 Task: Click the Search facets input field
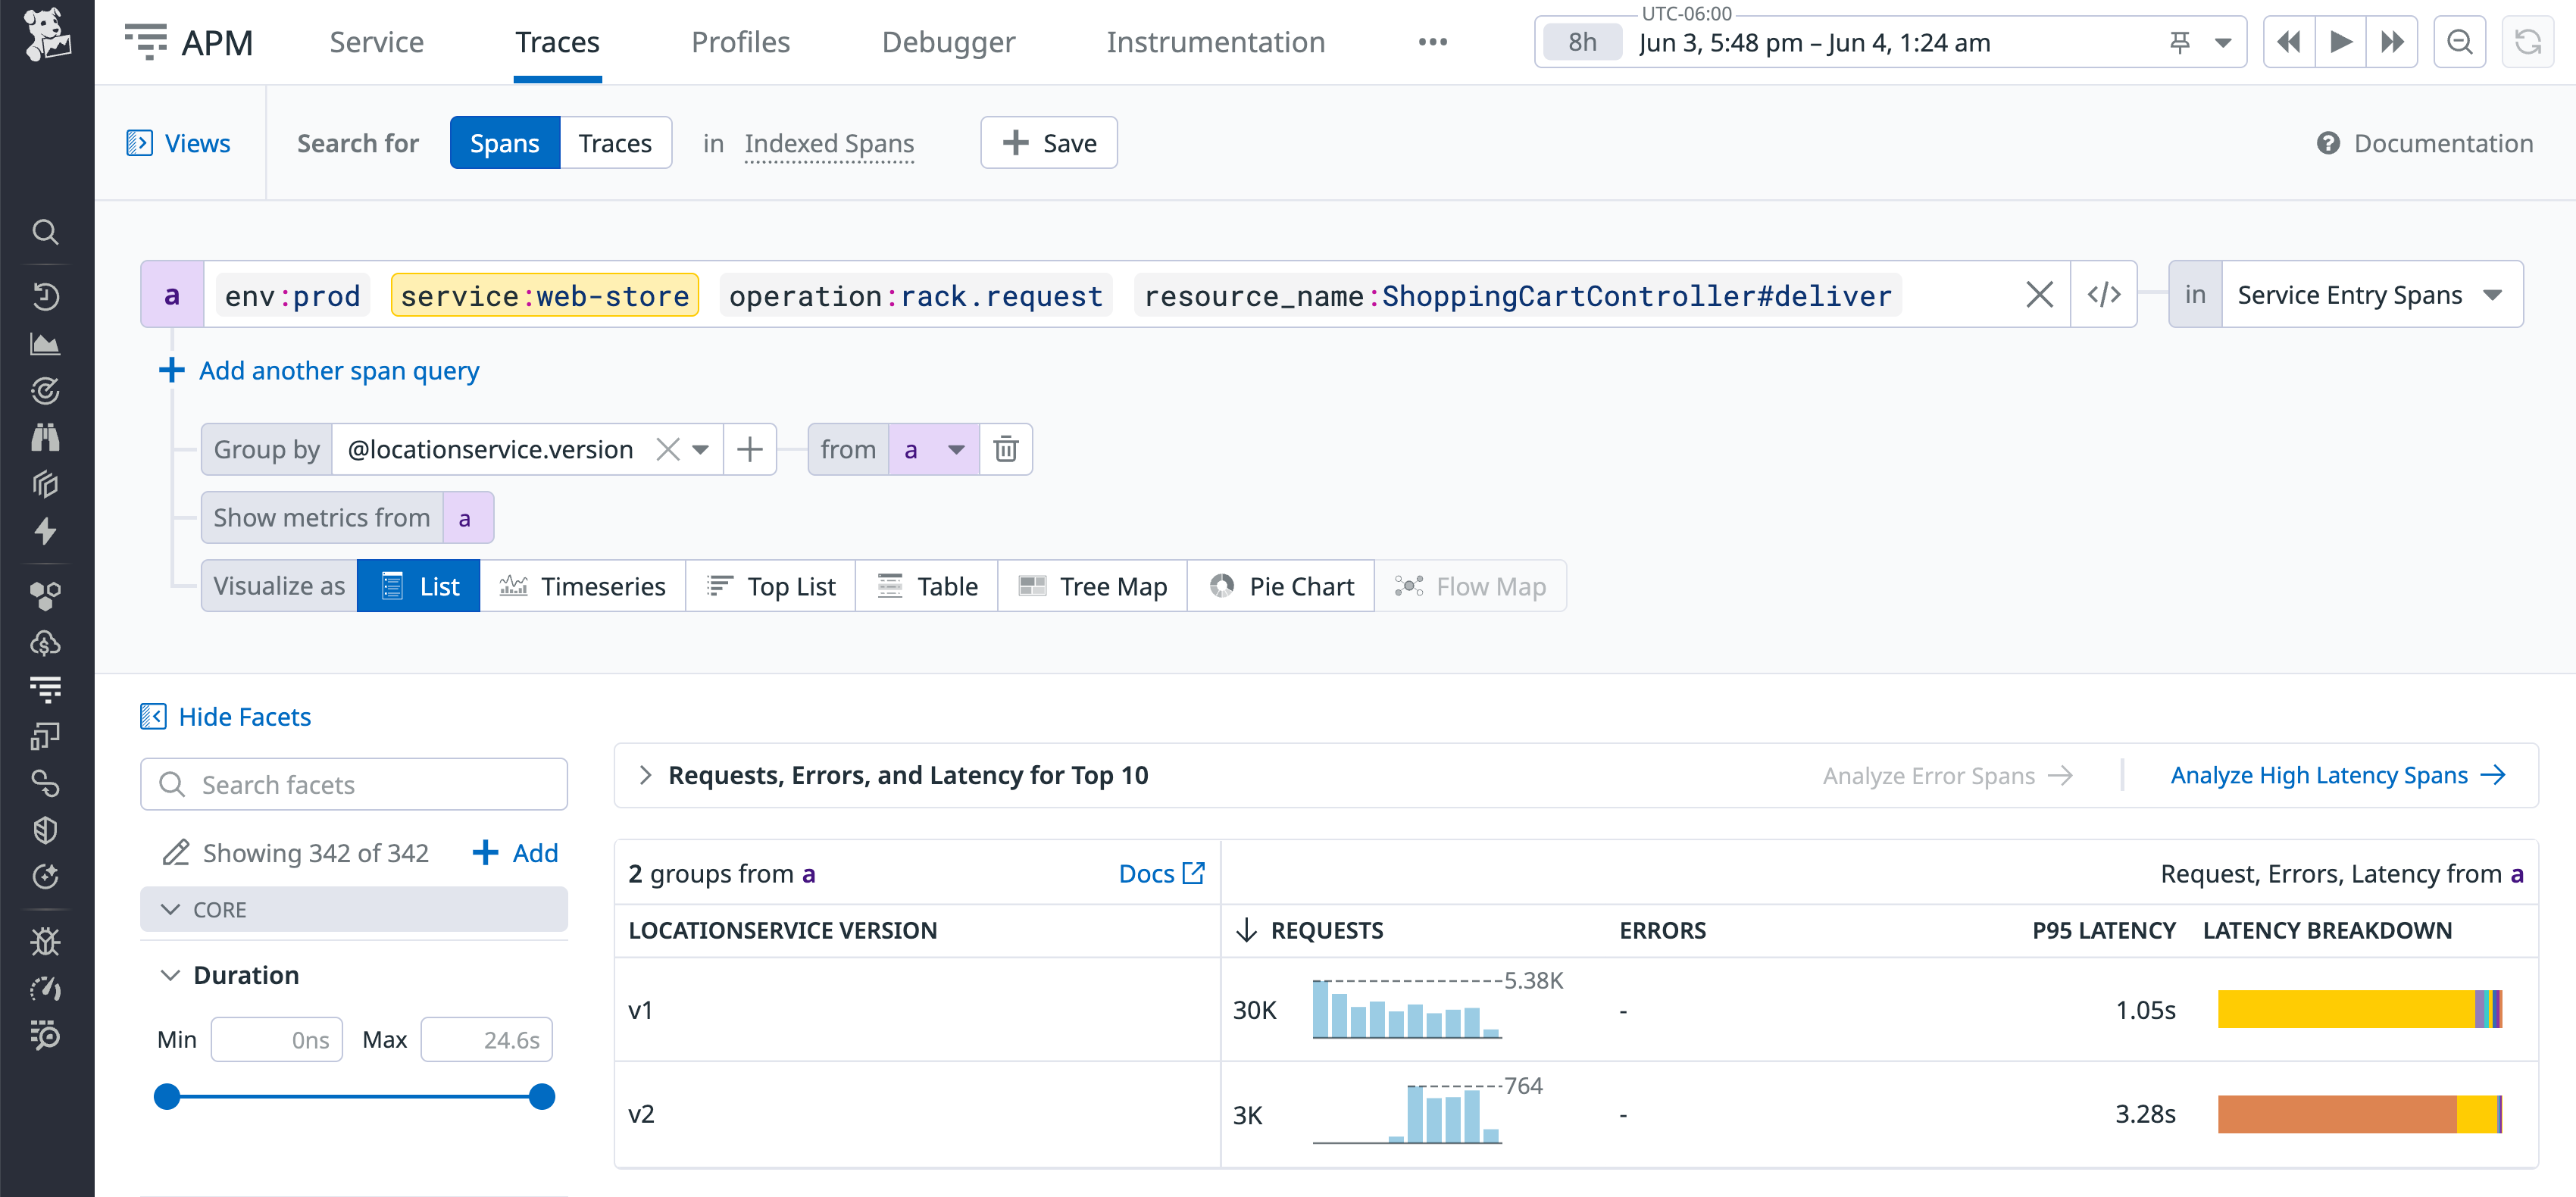(x=353, y=784)
